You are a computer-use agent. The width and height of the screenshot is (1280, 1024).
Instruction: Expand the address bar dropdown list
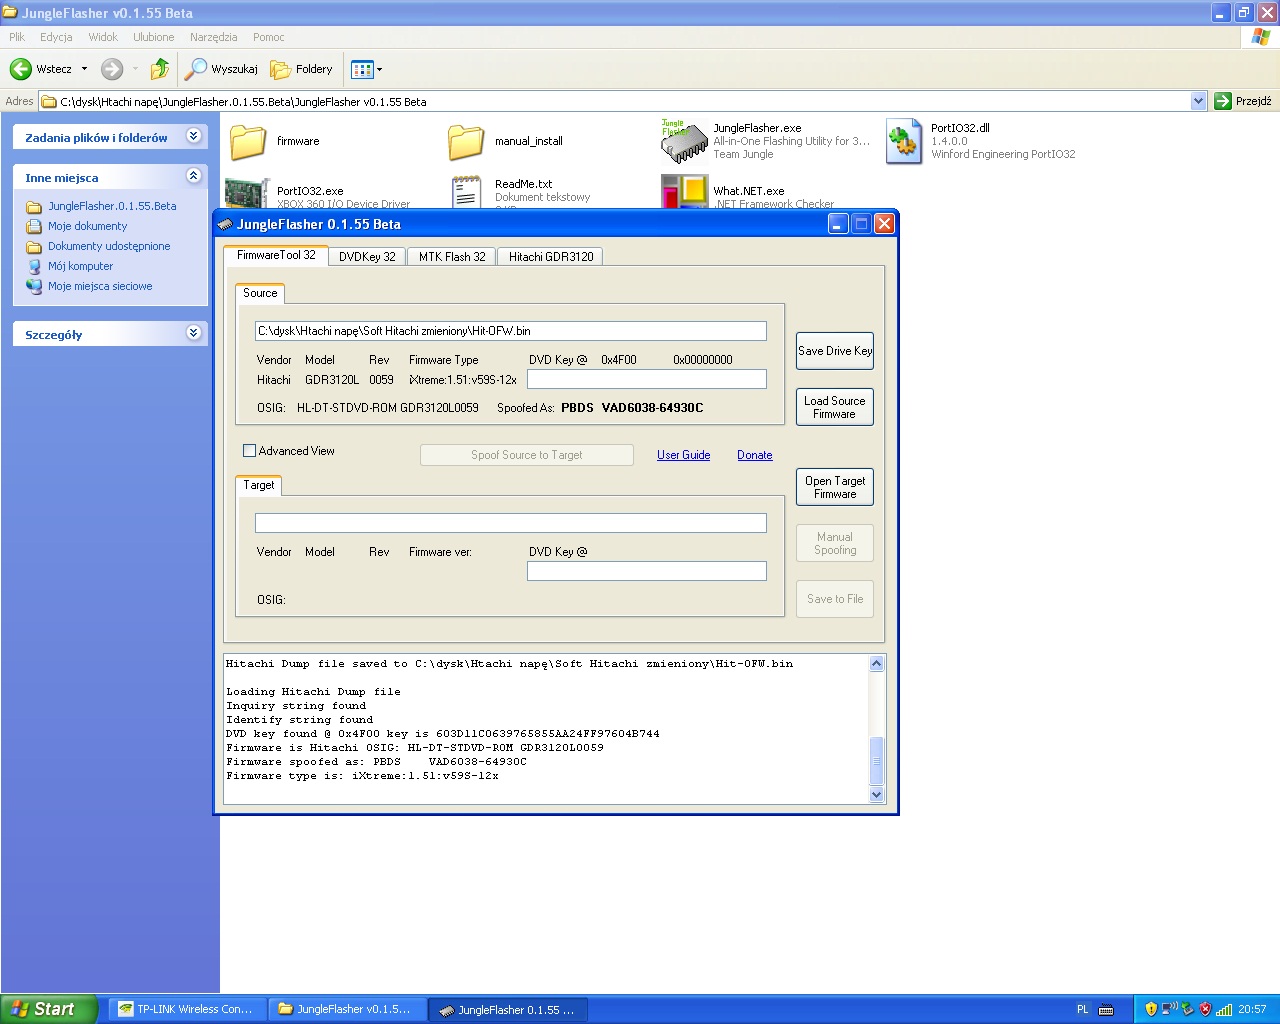point(1199,101)
